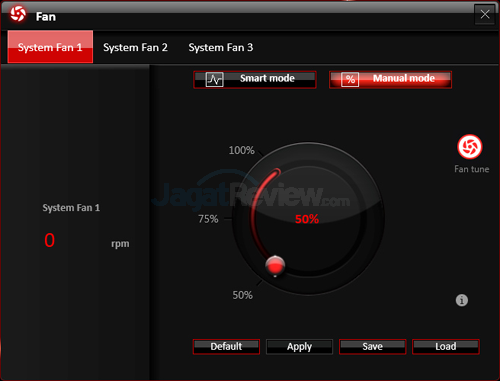The height and width of the screenshot is (381, 500).
Task: Switch to System Fan 3 tab
Action: click(221, 47)
